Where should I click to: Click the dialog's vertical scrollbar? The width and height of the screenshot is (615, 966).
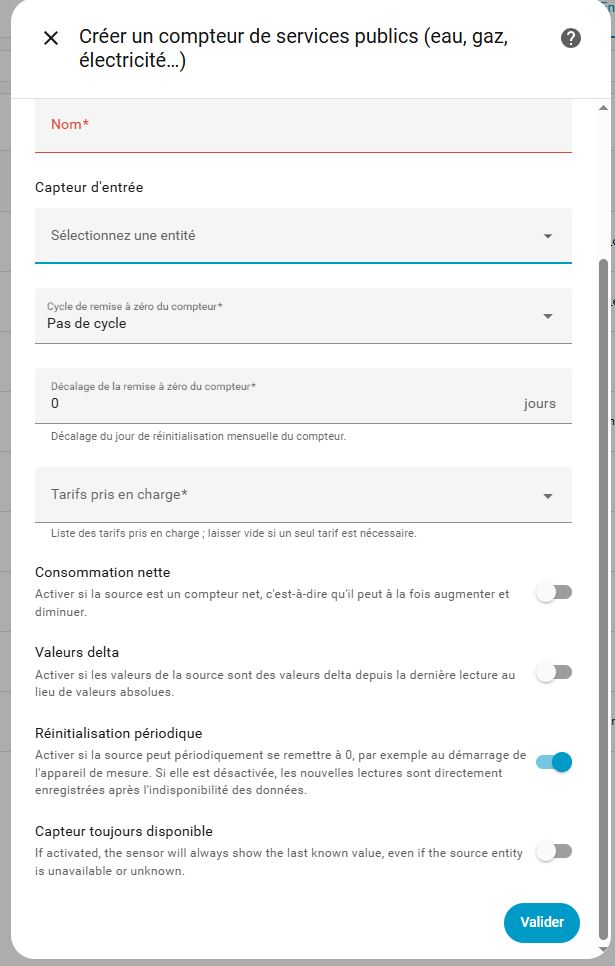[x=602, y=600]
